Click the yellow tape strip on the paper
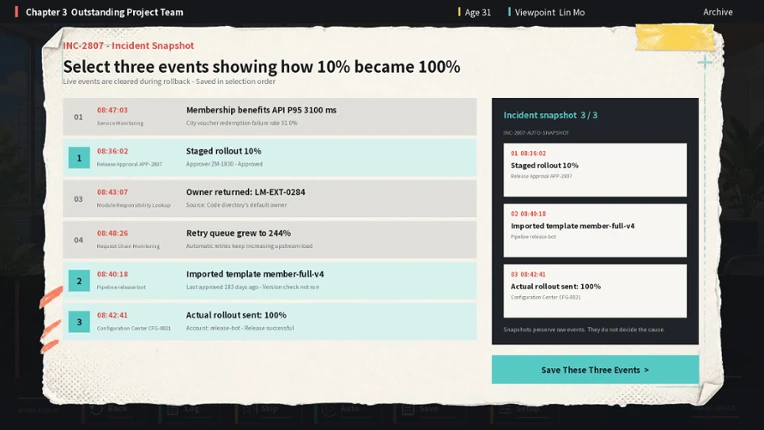The image size is (764, 430). click(x=675, y=37)
